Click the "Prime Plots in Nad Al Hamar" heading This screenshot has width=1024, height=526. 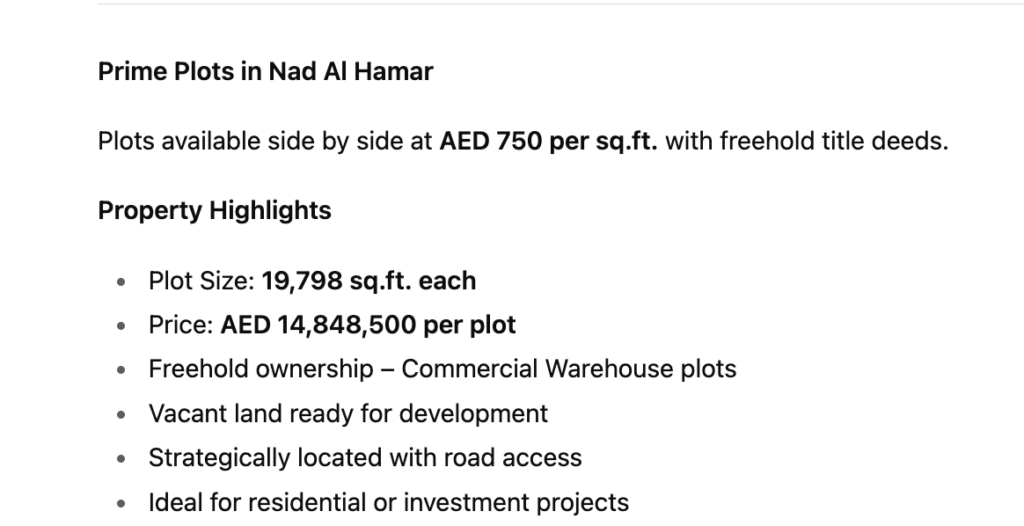pyautogui.click(x=265, y=72)
